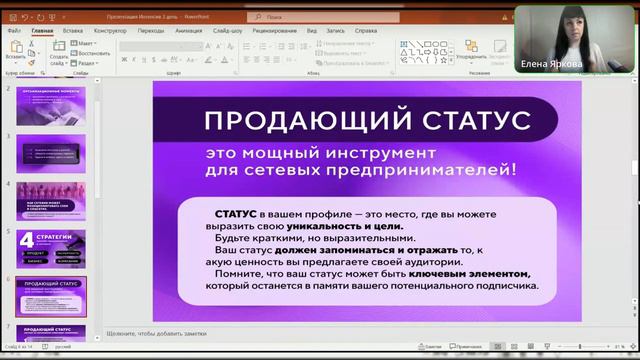Open the Layout (Макет) dropdown

click(83, 43)
